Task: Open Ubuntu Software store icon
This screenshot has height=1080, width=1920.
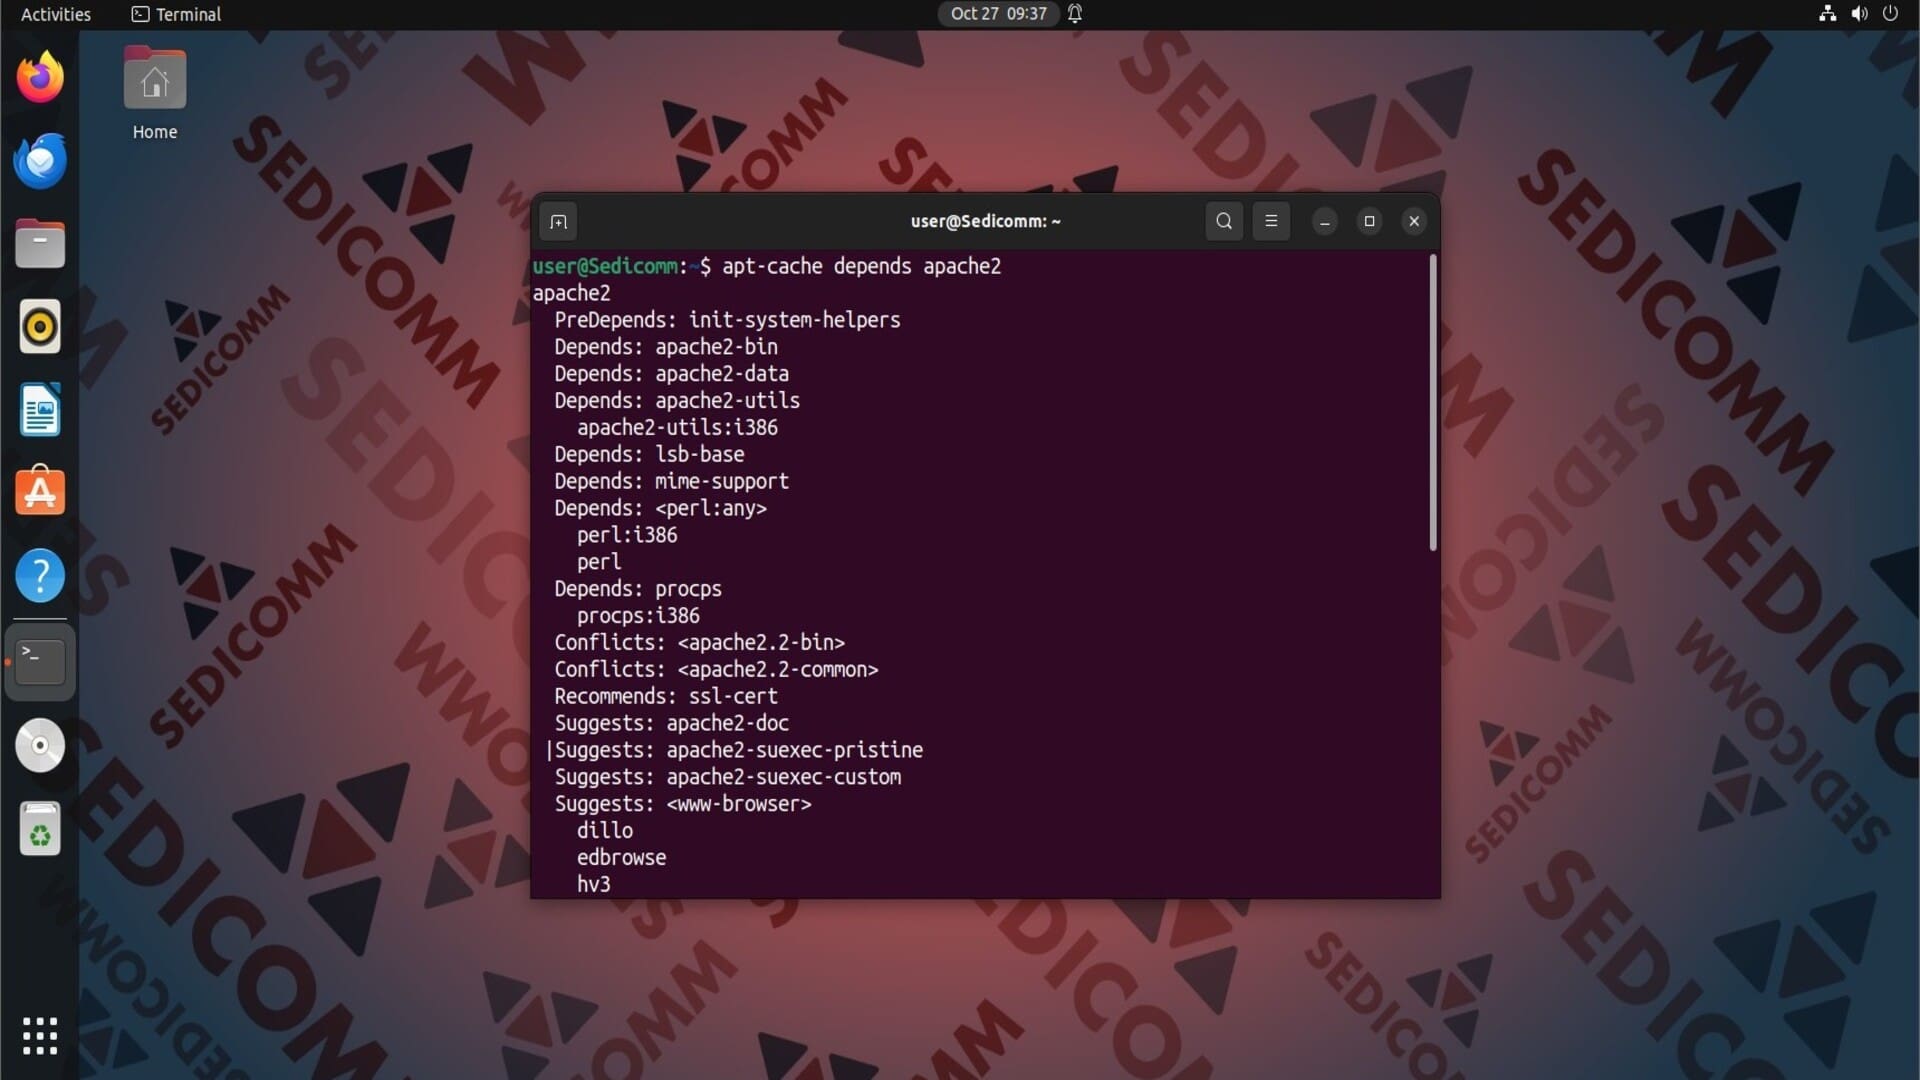Action: tap(40, 492)
